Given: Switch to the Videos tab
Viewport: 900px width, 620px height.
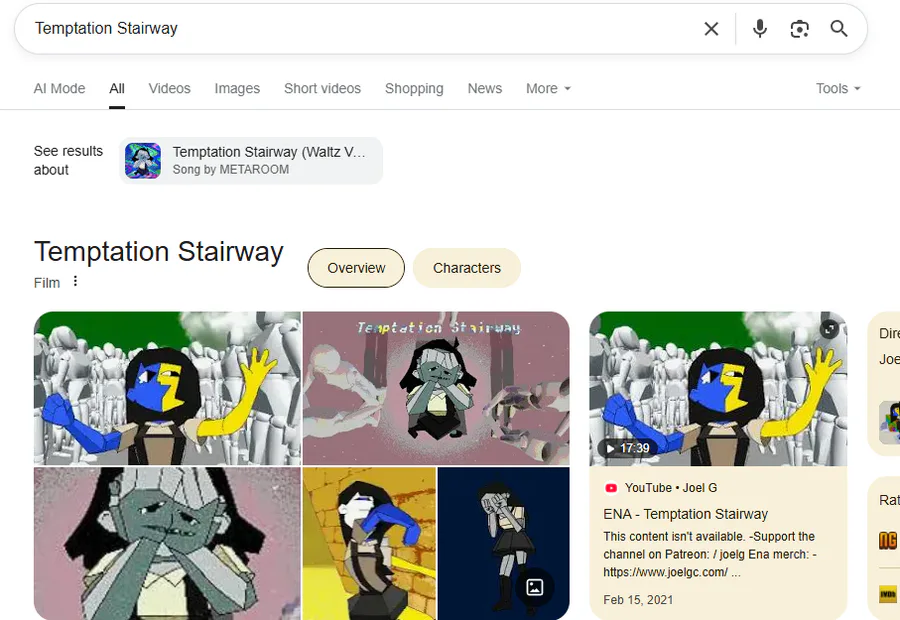Looking at the screenshot, I should (x=169, y=88).
